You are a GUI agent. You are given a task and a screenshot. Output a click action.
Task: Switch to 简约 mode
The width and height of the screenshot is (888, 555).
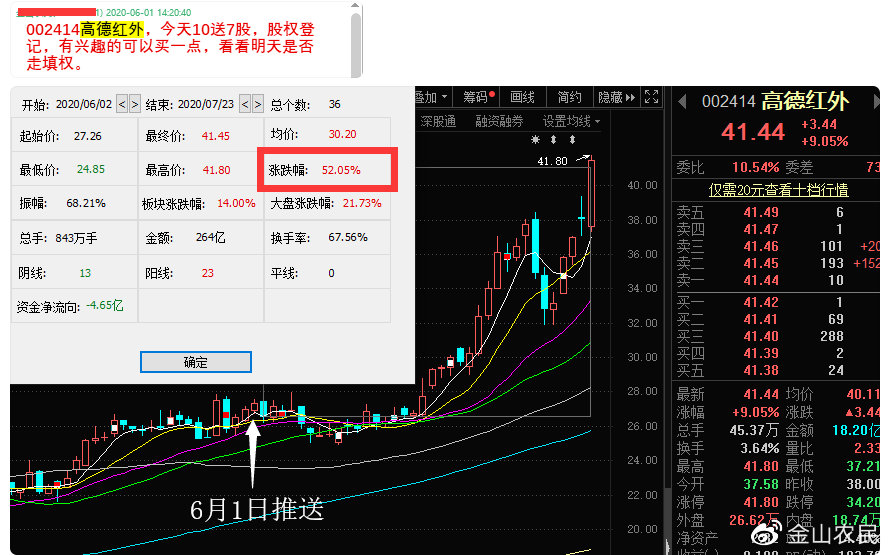[x=569, y=97]
